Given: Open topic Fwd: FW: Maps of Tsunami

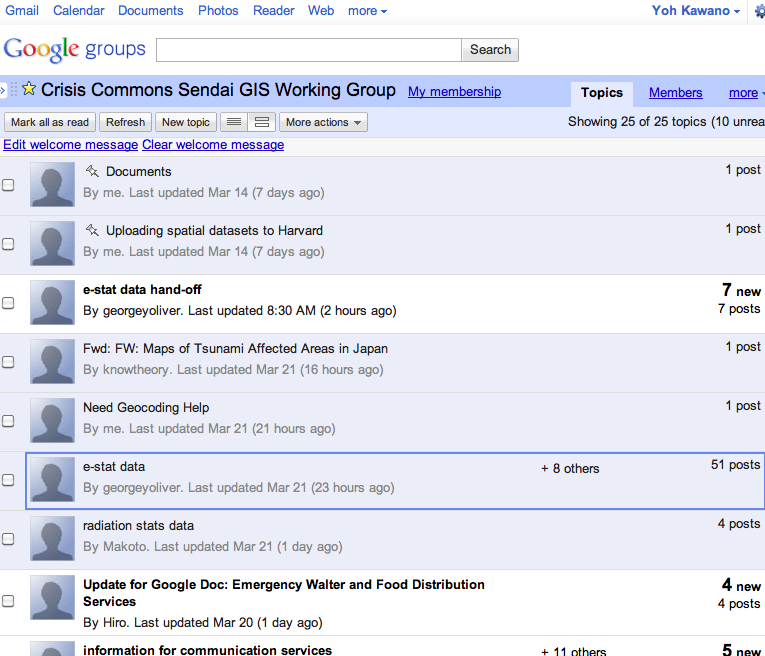Looking at the screenshot, I should click(235, 349).
